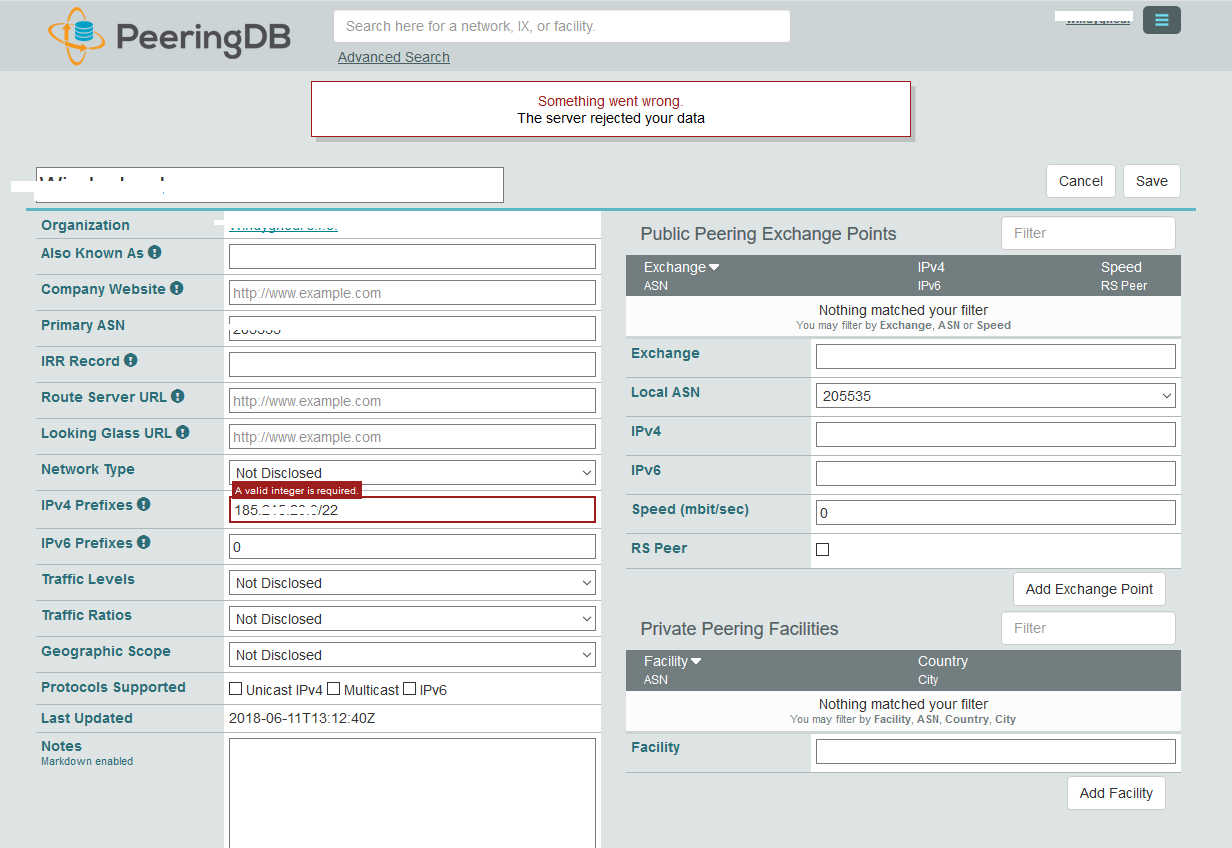Focus the Primary ASN field

point(412,328)
